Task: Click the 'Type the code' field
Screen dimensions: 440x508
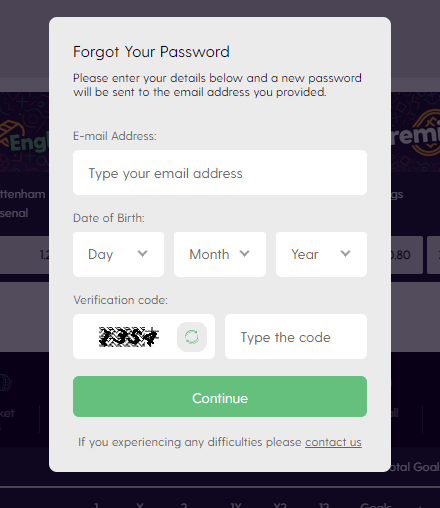Action: pyautogui.click(x=296, y=337)
